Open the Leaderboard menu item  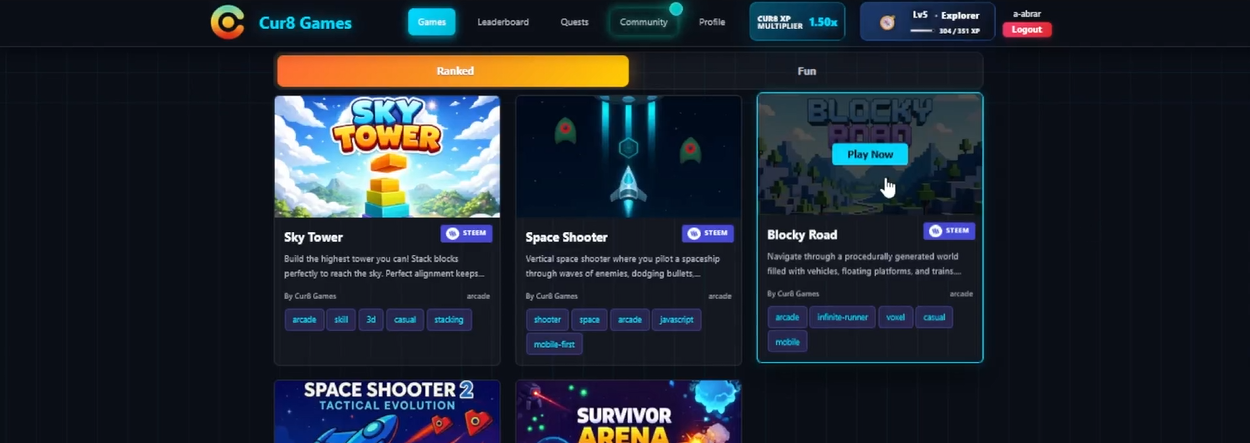click(x=503, y=22)
